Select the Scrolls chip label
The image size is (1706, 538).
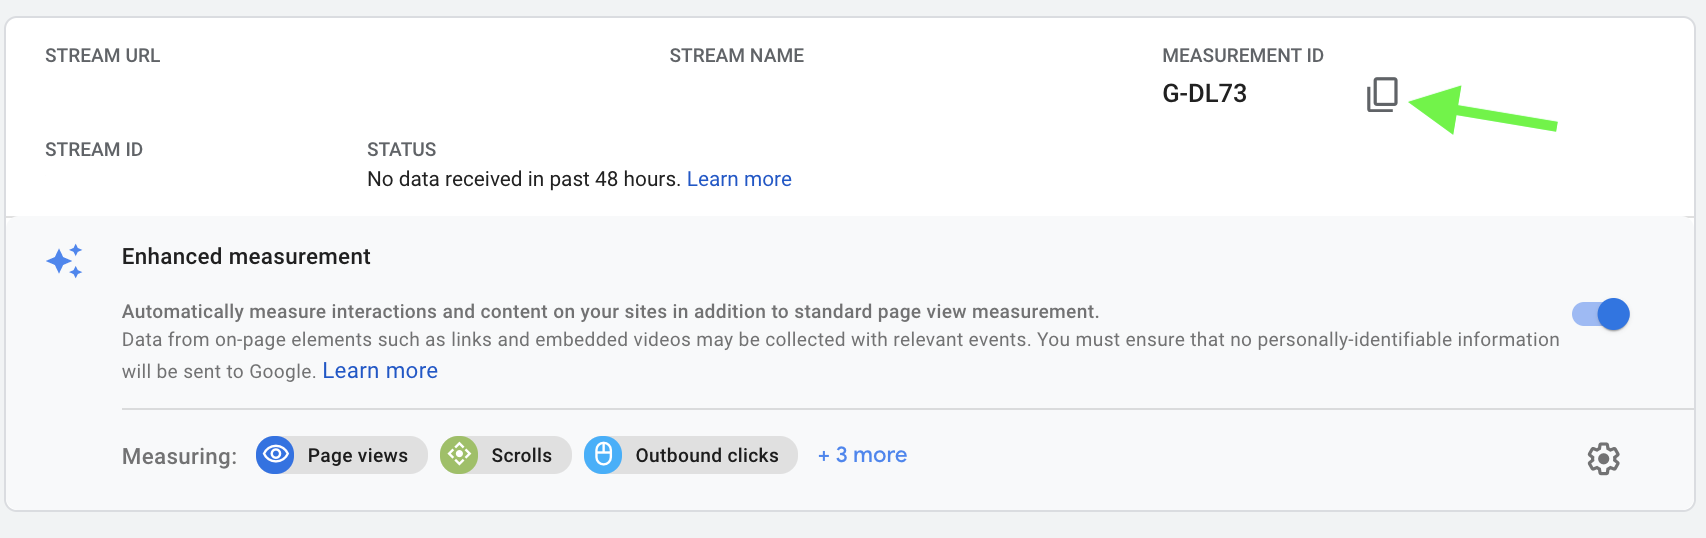coord(522,456)
